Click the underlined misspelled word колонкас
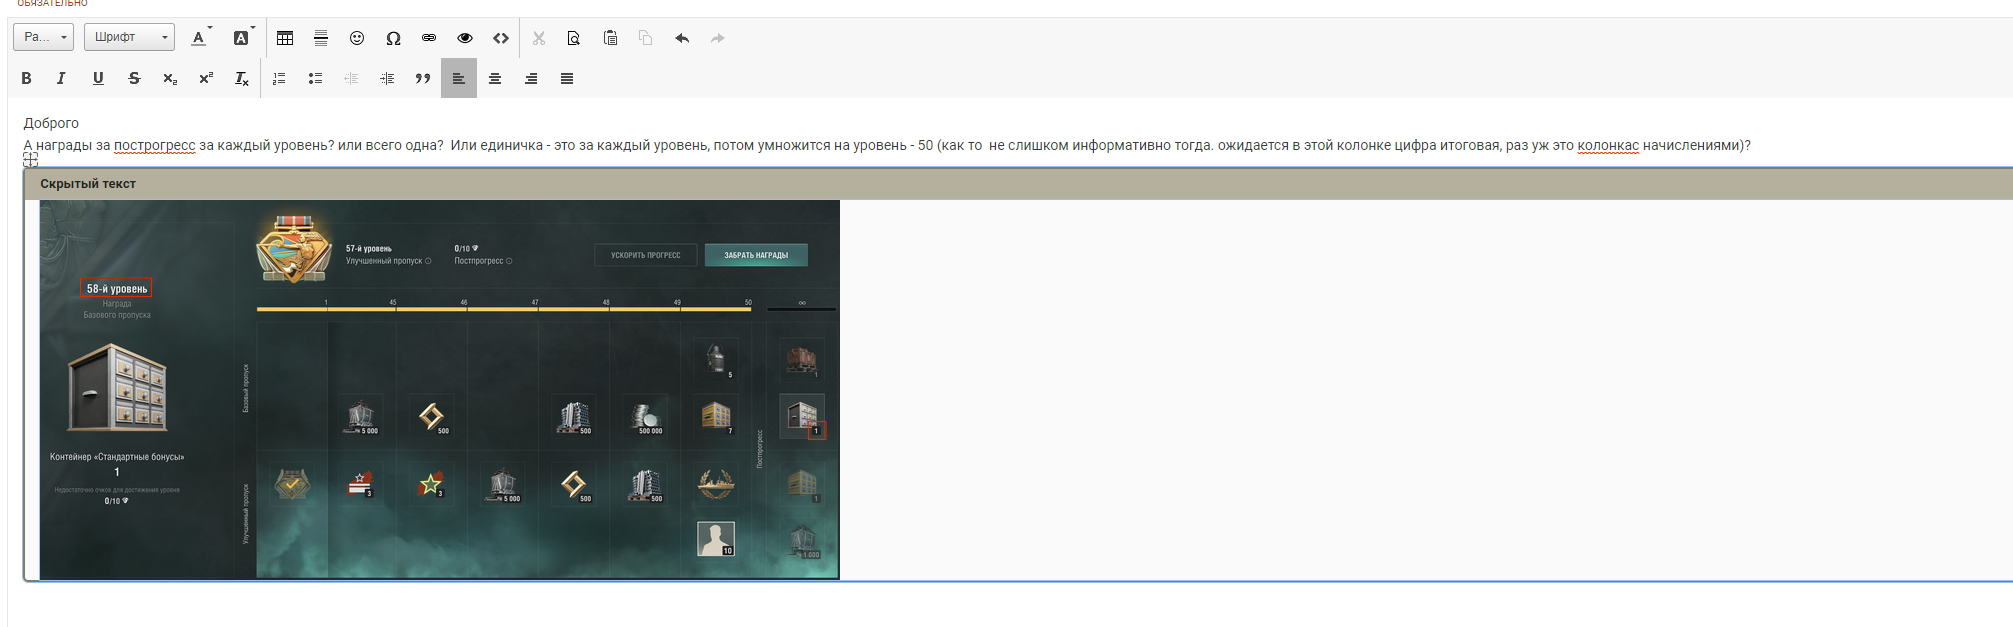Screen dimensions: 2013x627 click(1608, 145)
